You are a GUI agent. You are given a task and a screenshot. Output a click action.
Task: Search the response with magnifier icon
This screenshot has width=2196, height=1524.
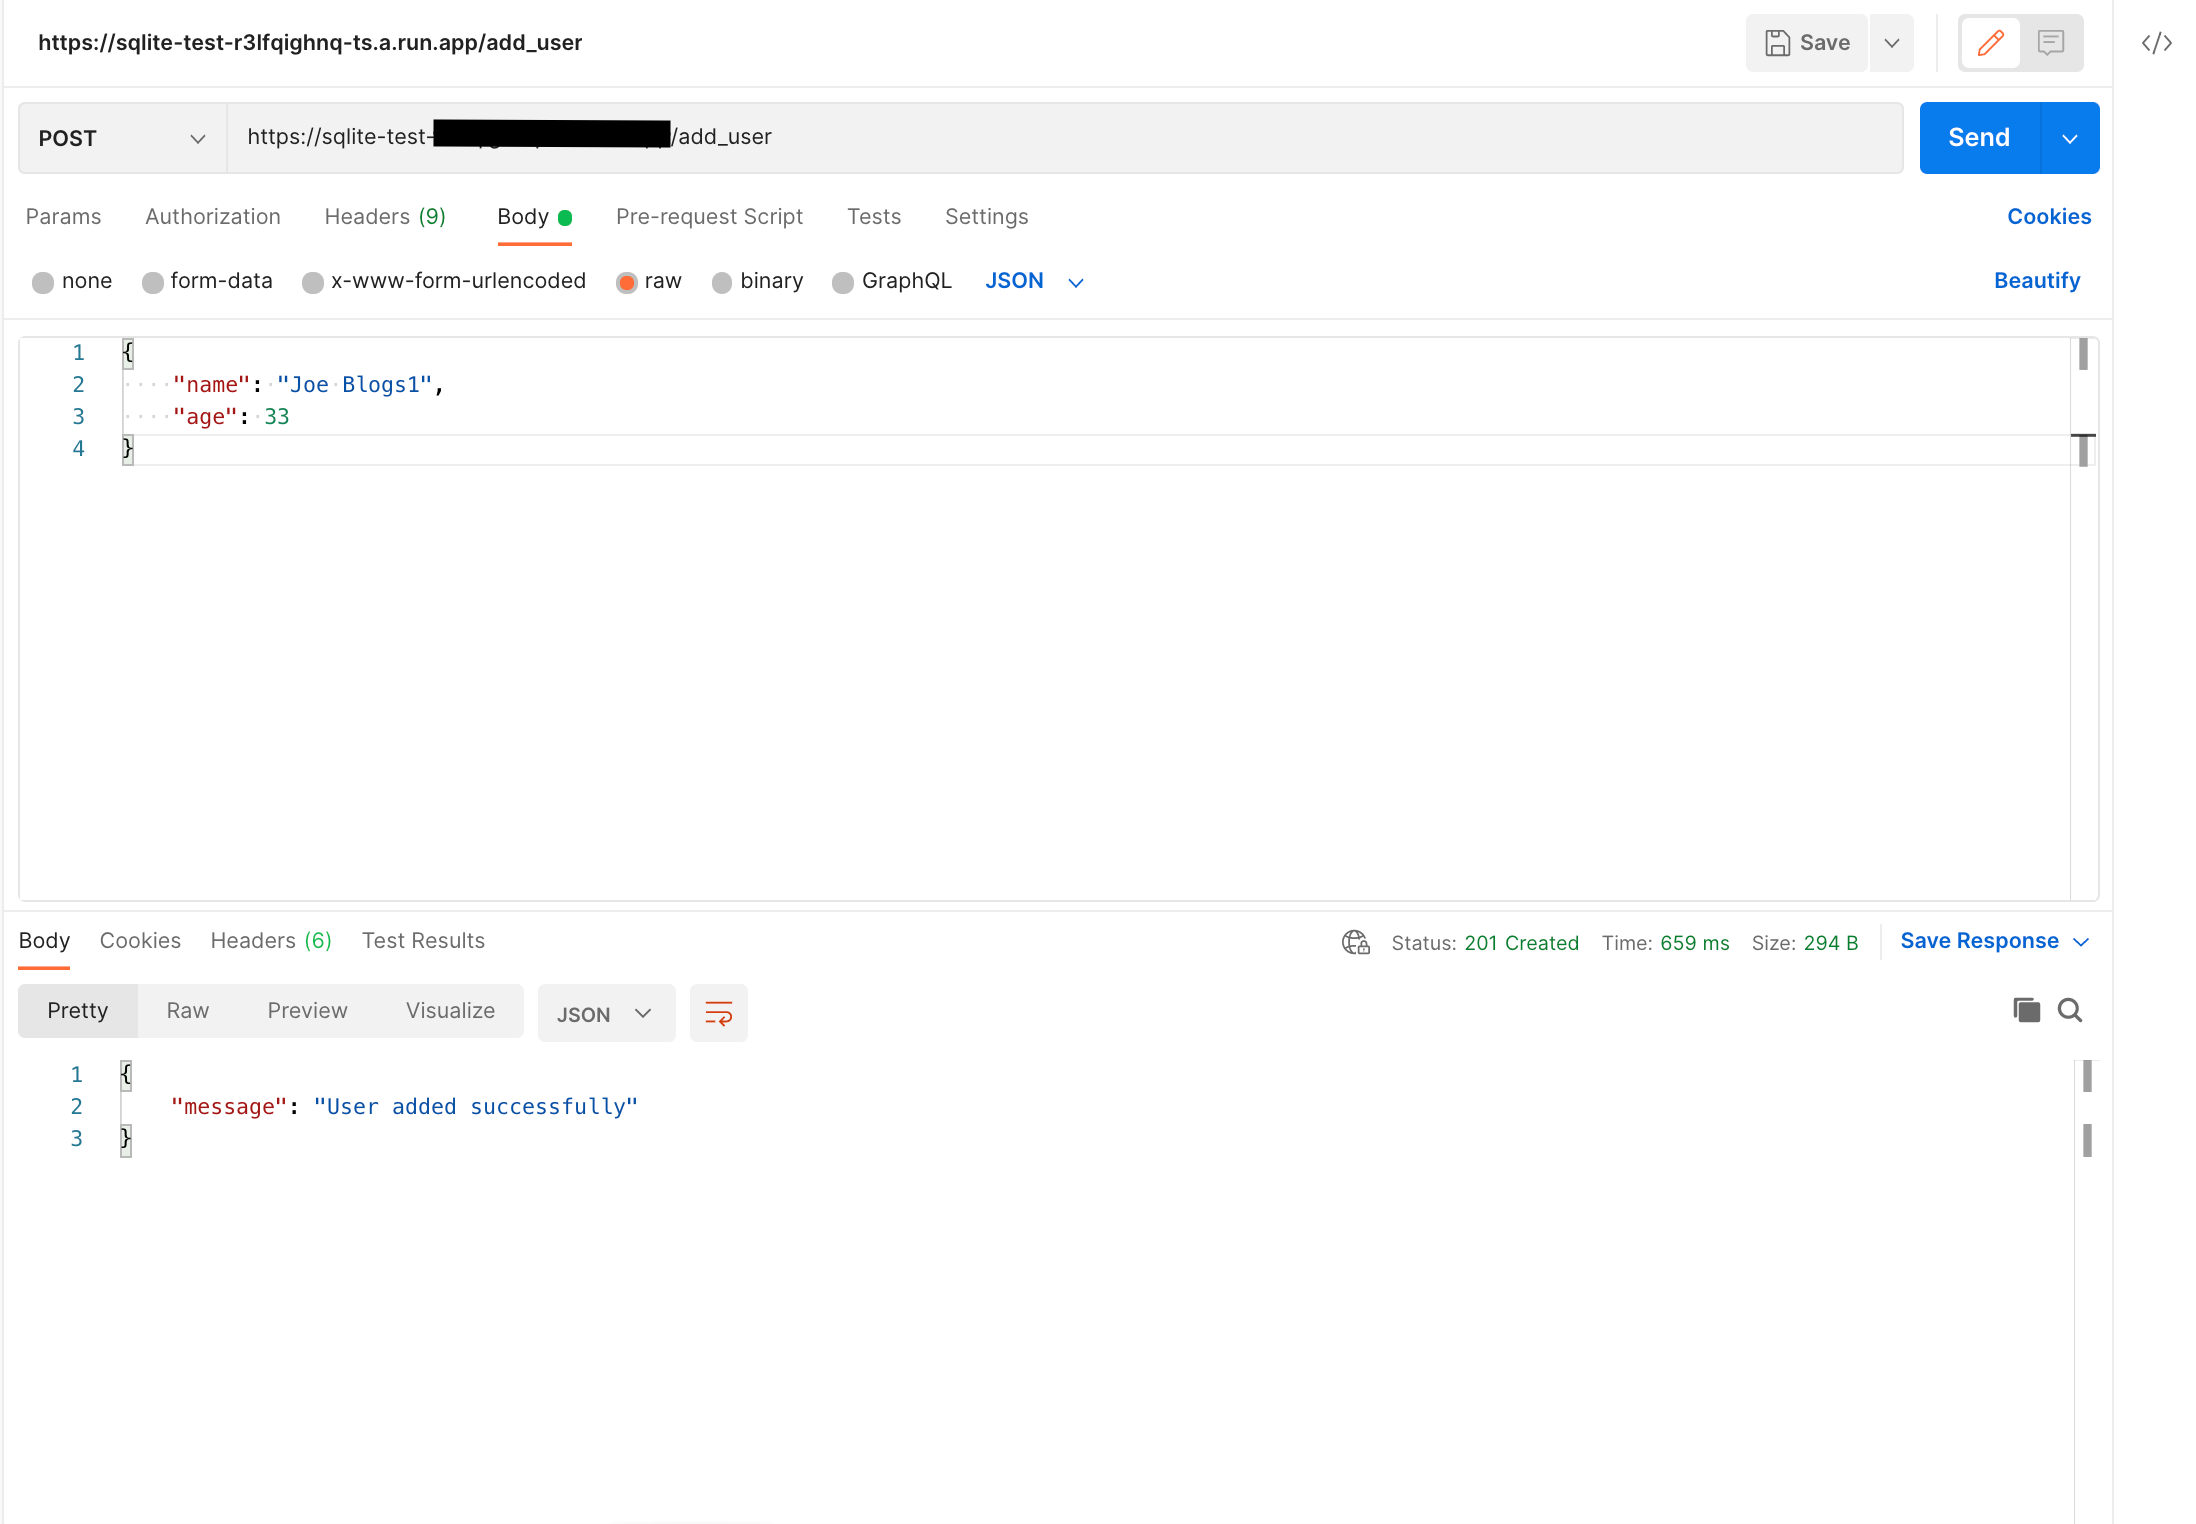point(2069,1010)
